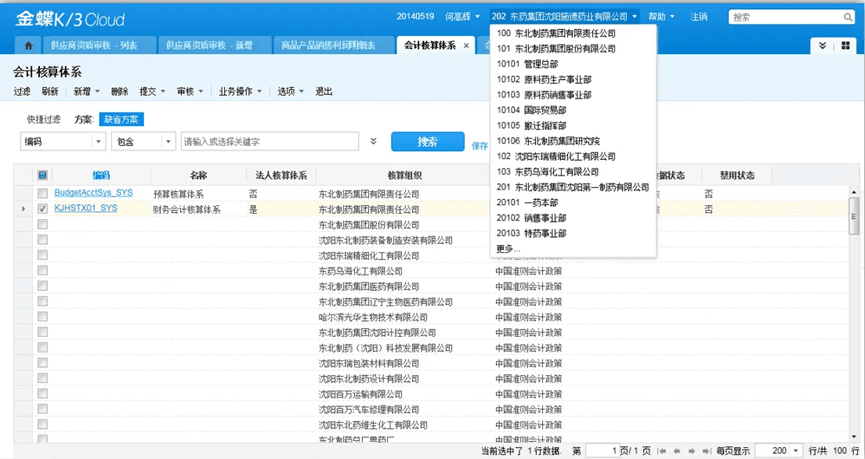Open the tab list double-chevron icon

point(822,45)
